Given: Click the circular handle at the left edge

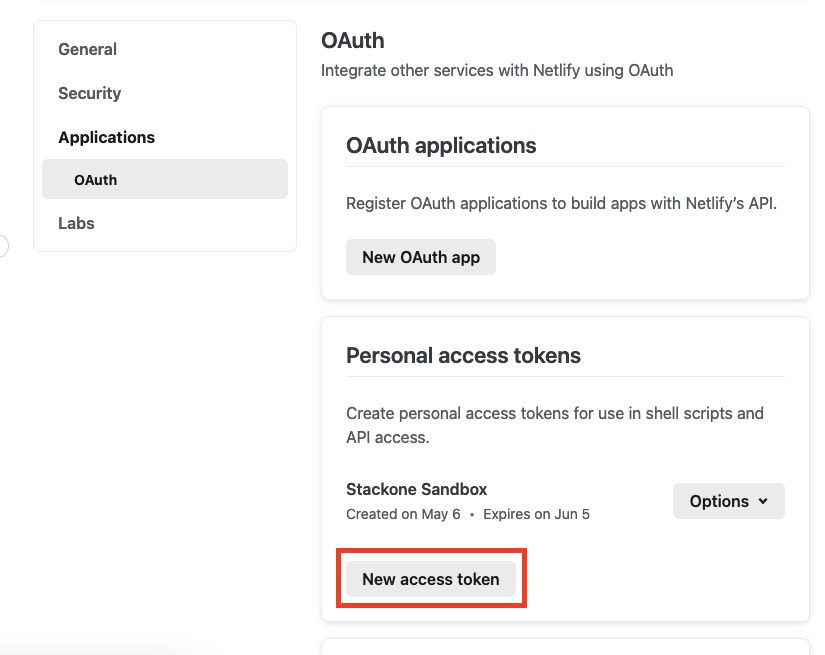Looking at the screenshot, I should pyautogui.click(x=3, y=244).
